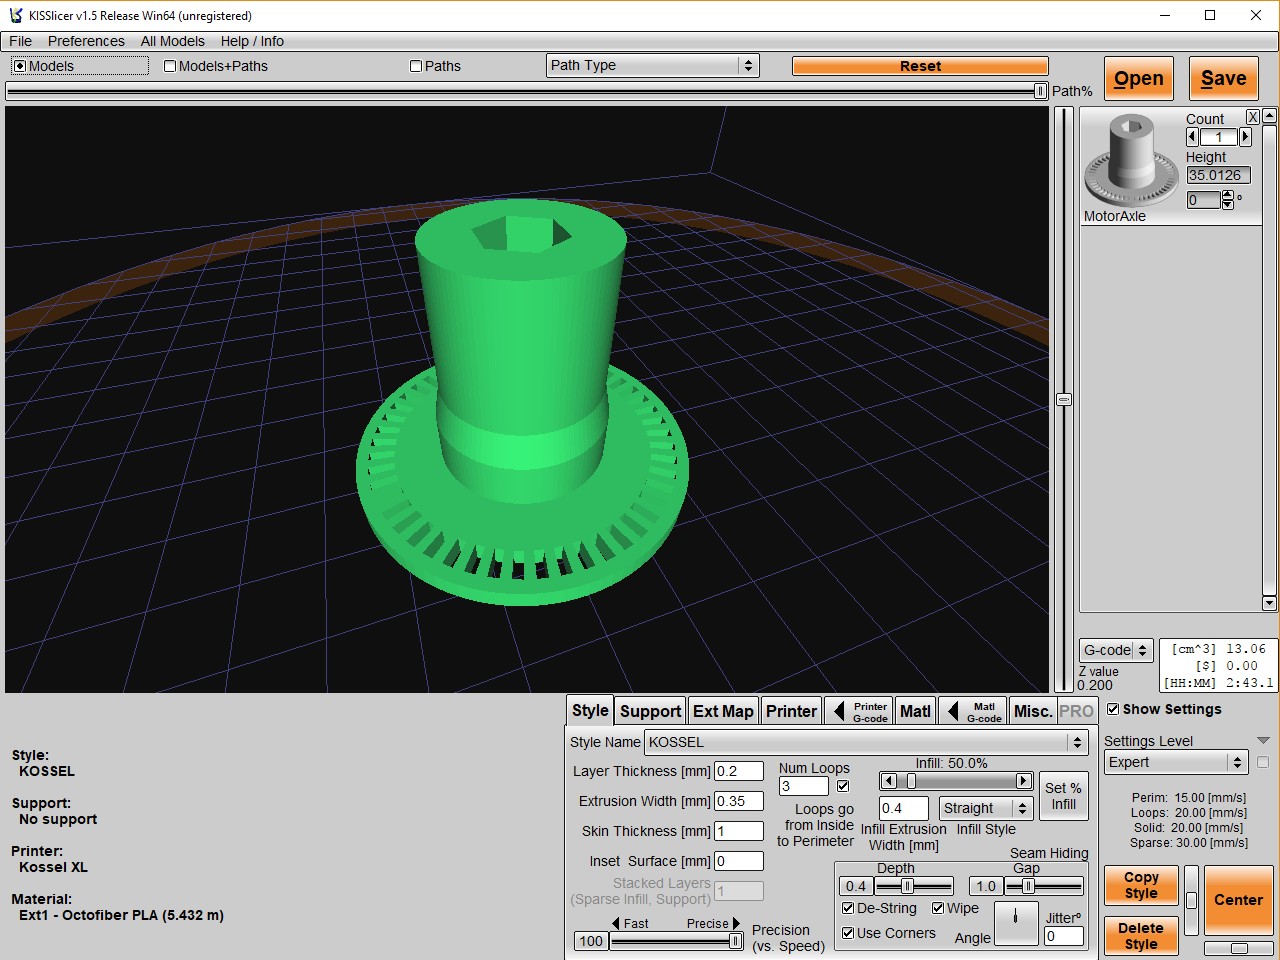Screen dimensions: 1280x960
Task: Select the Models+Paths view option
Action: pos(170,66)
